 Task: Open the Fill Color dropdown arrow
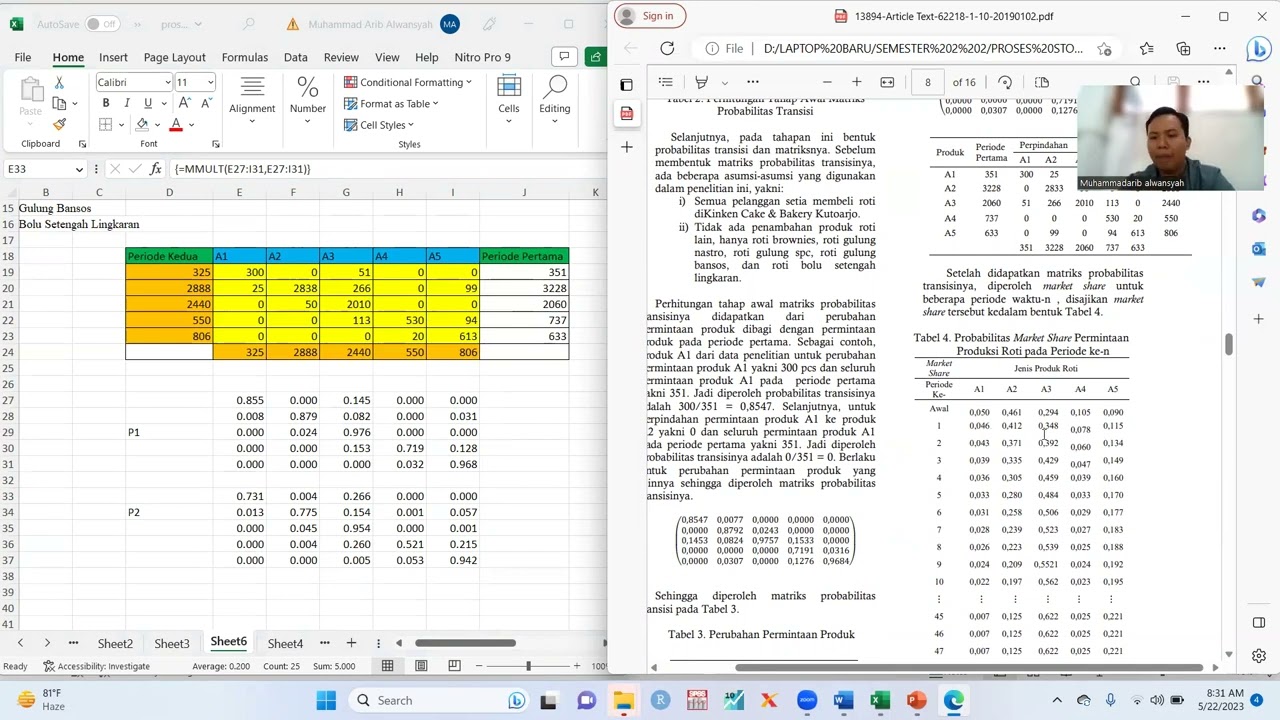coord(157,125)
